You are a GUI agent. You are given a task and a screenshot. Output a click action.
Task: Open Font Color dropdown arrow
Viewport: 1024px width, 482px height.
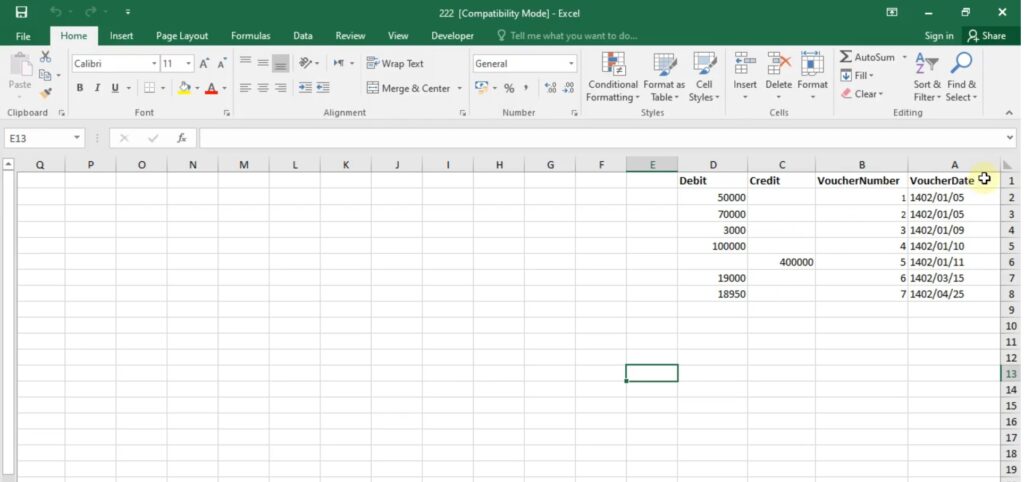[224, 88]
